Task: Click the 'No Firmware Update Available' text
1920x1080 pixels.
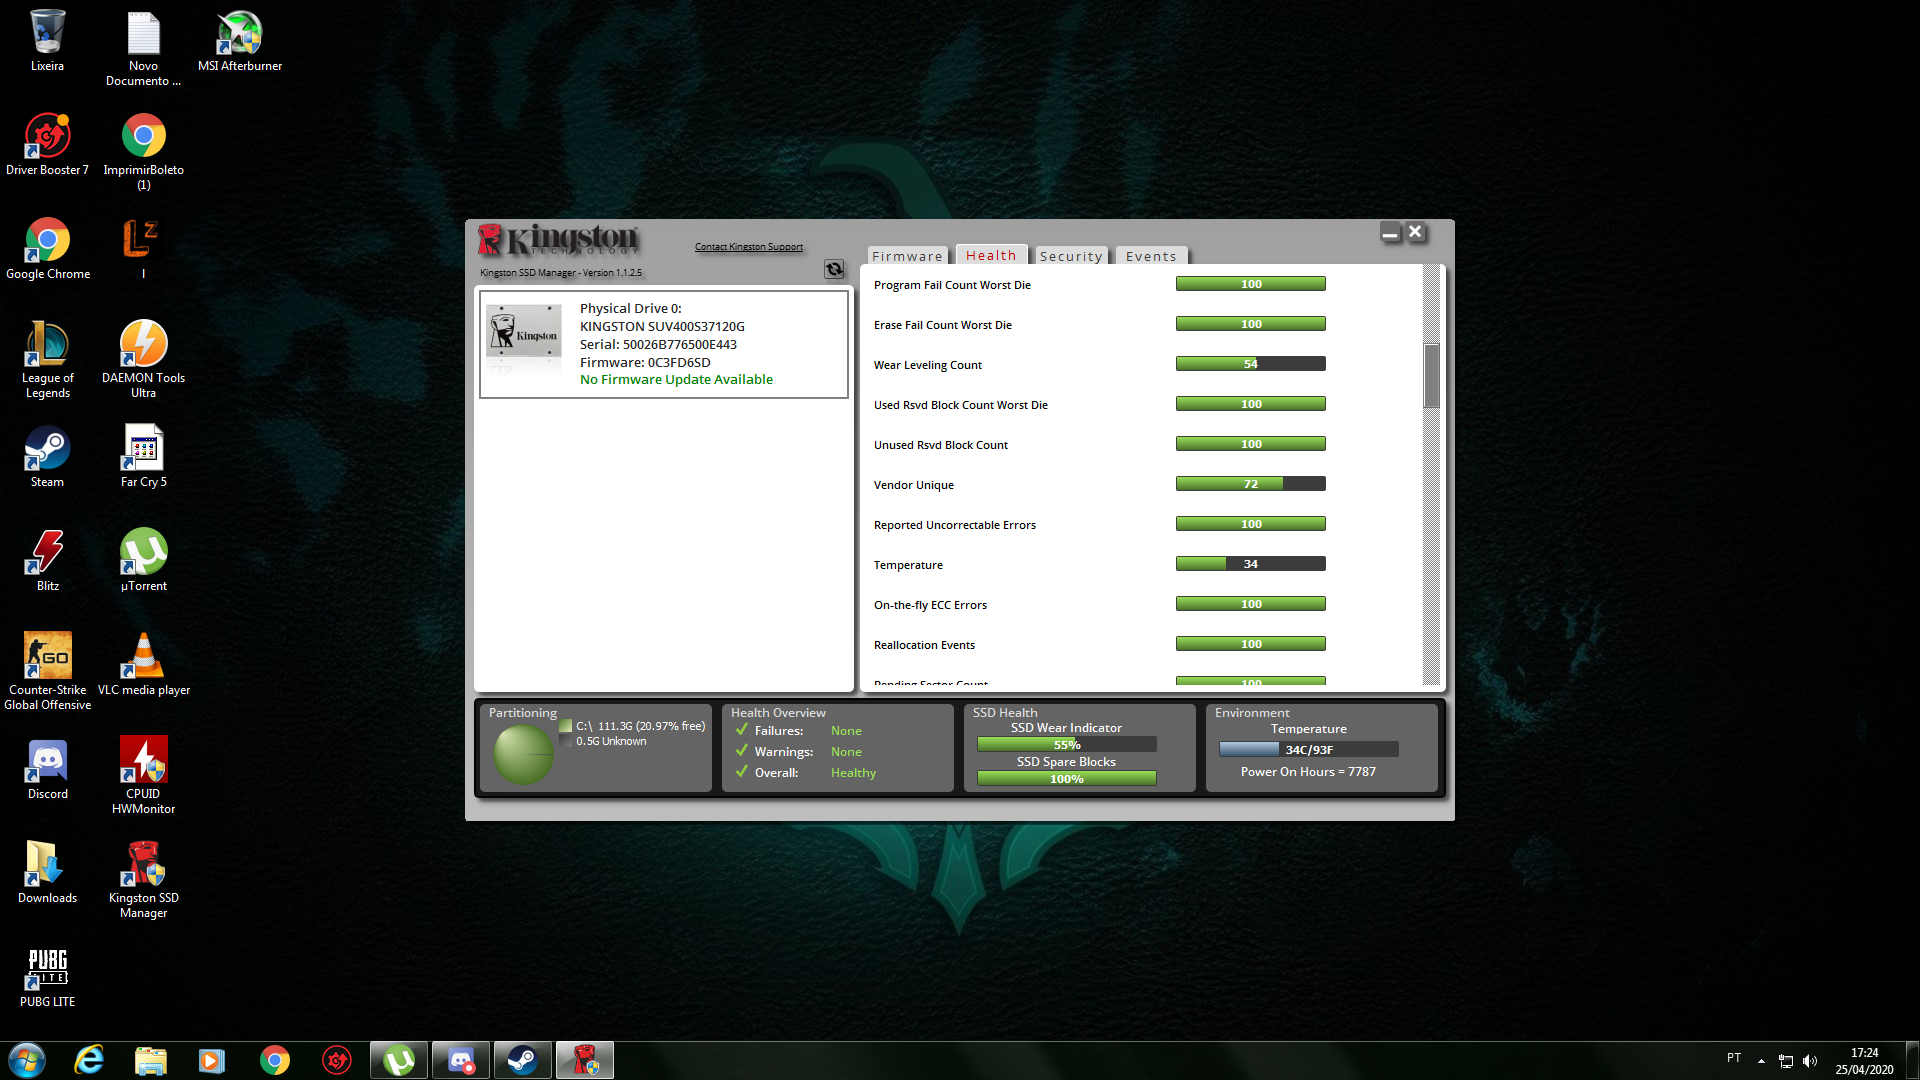Action: tap(676, 380)
